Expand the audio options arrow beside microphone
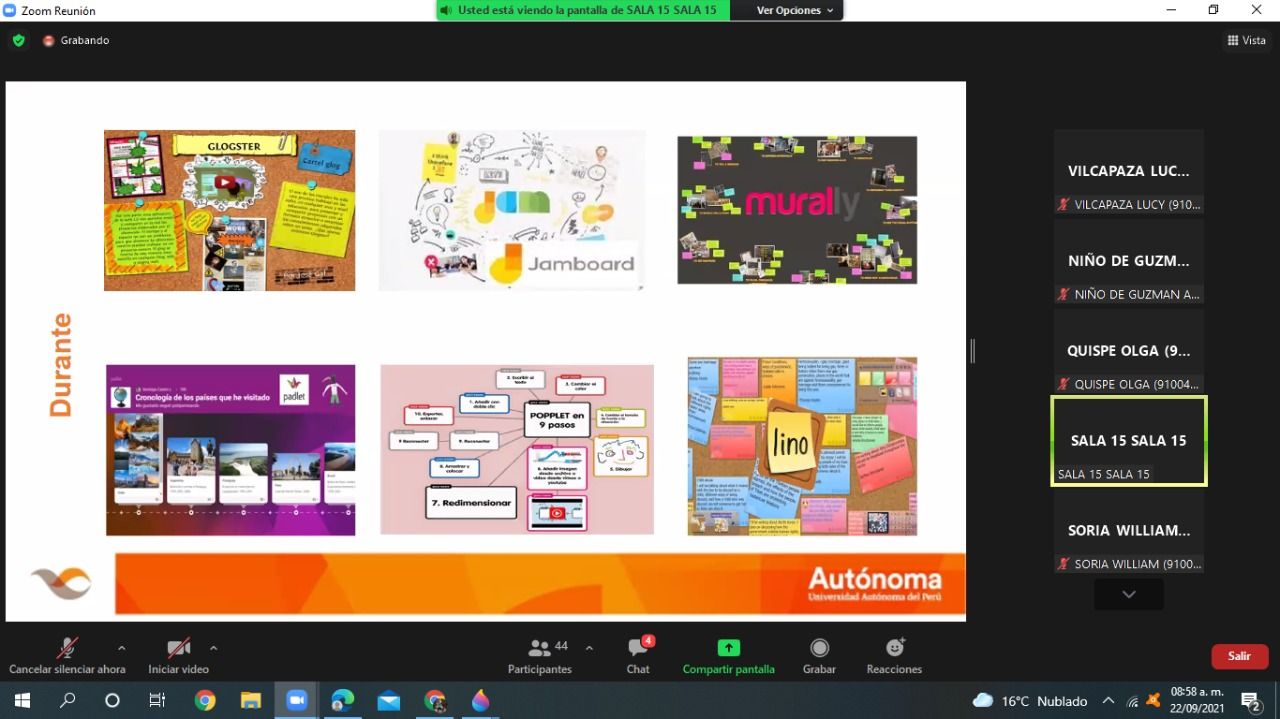The image size is (1280, 719). click(121, 648)
